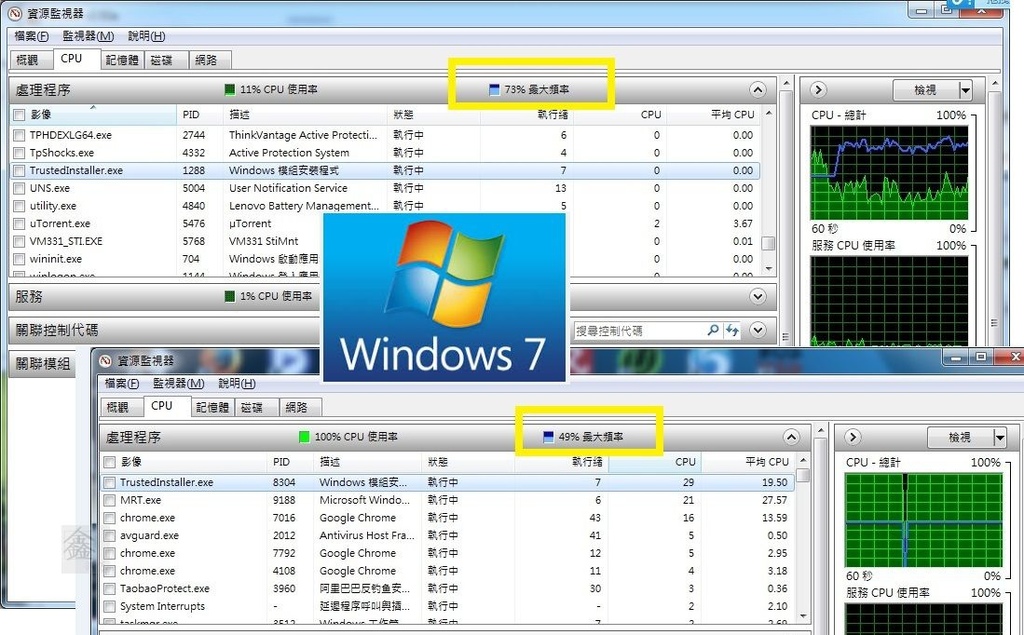Check the MRT.exe process checkbox

click(110, 500)
